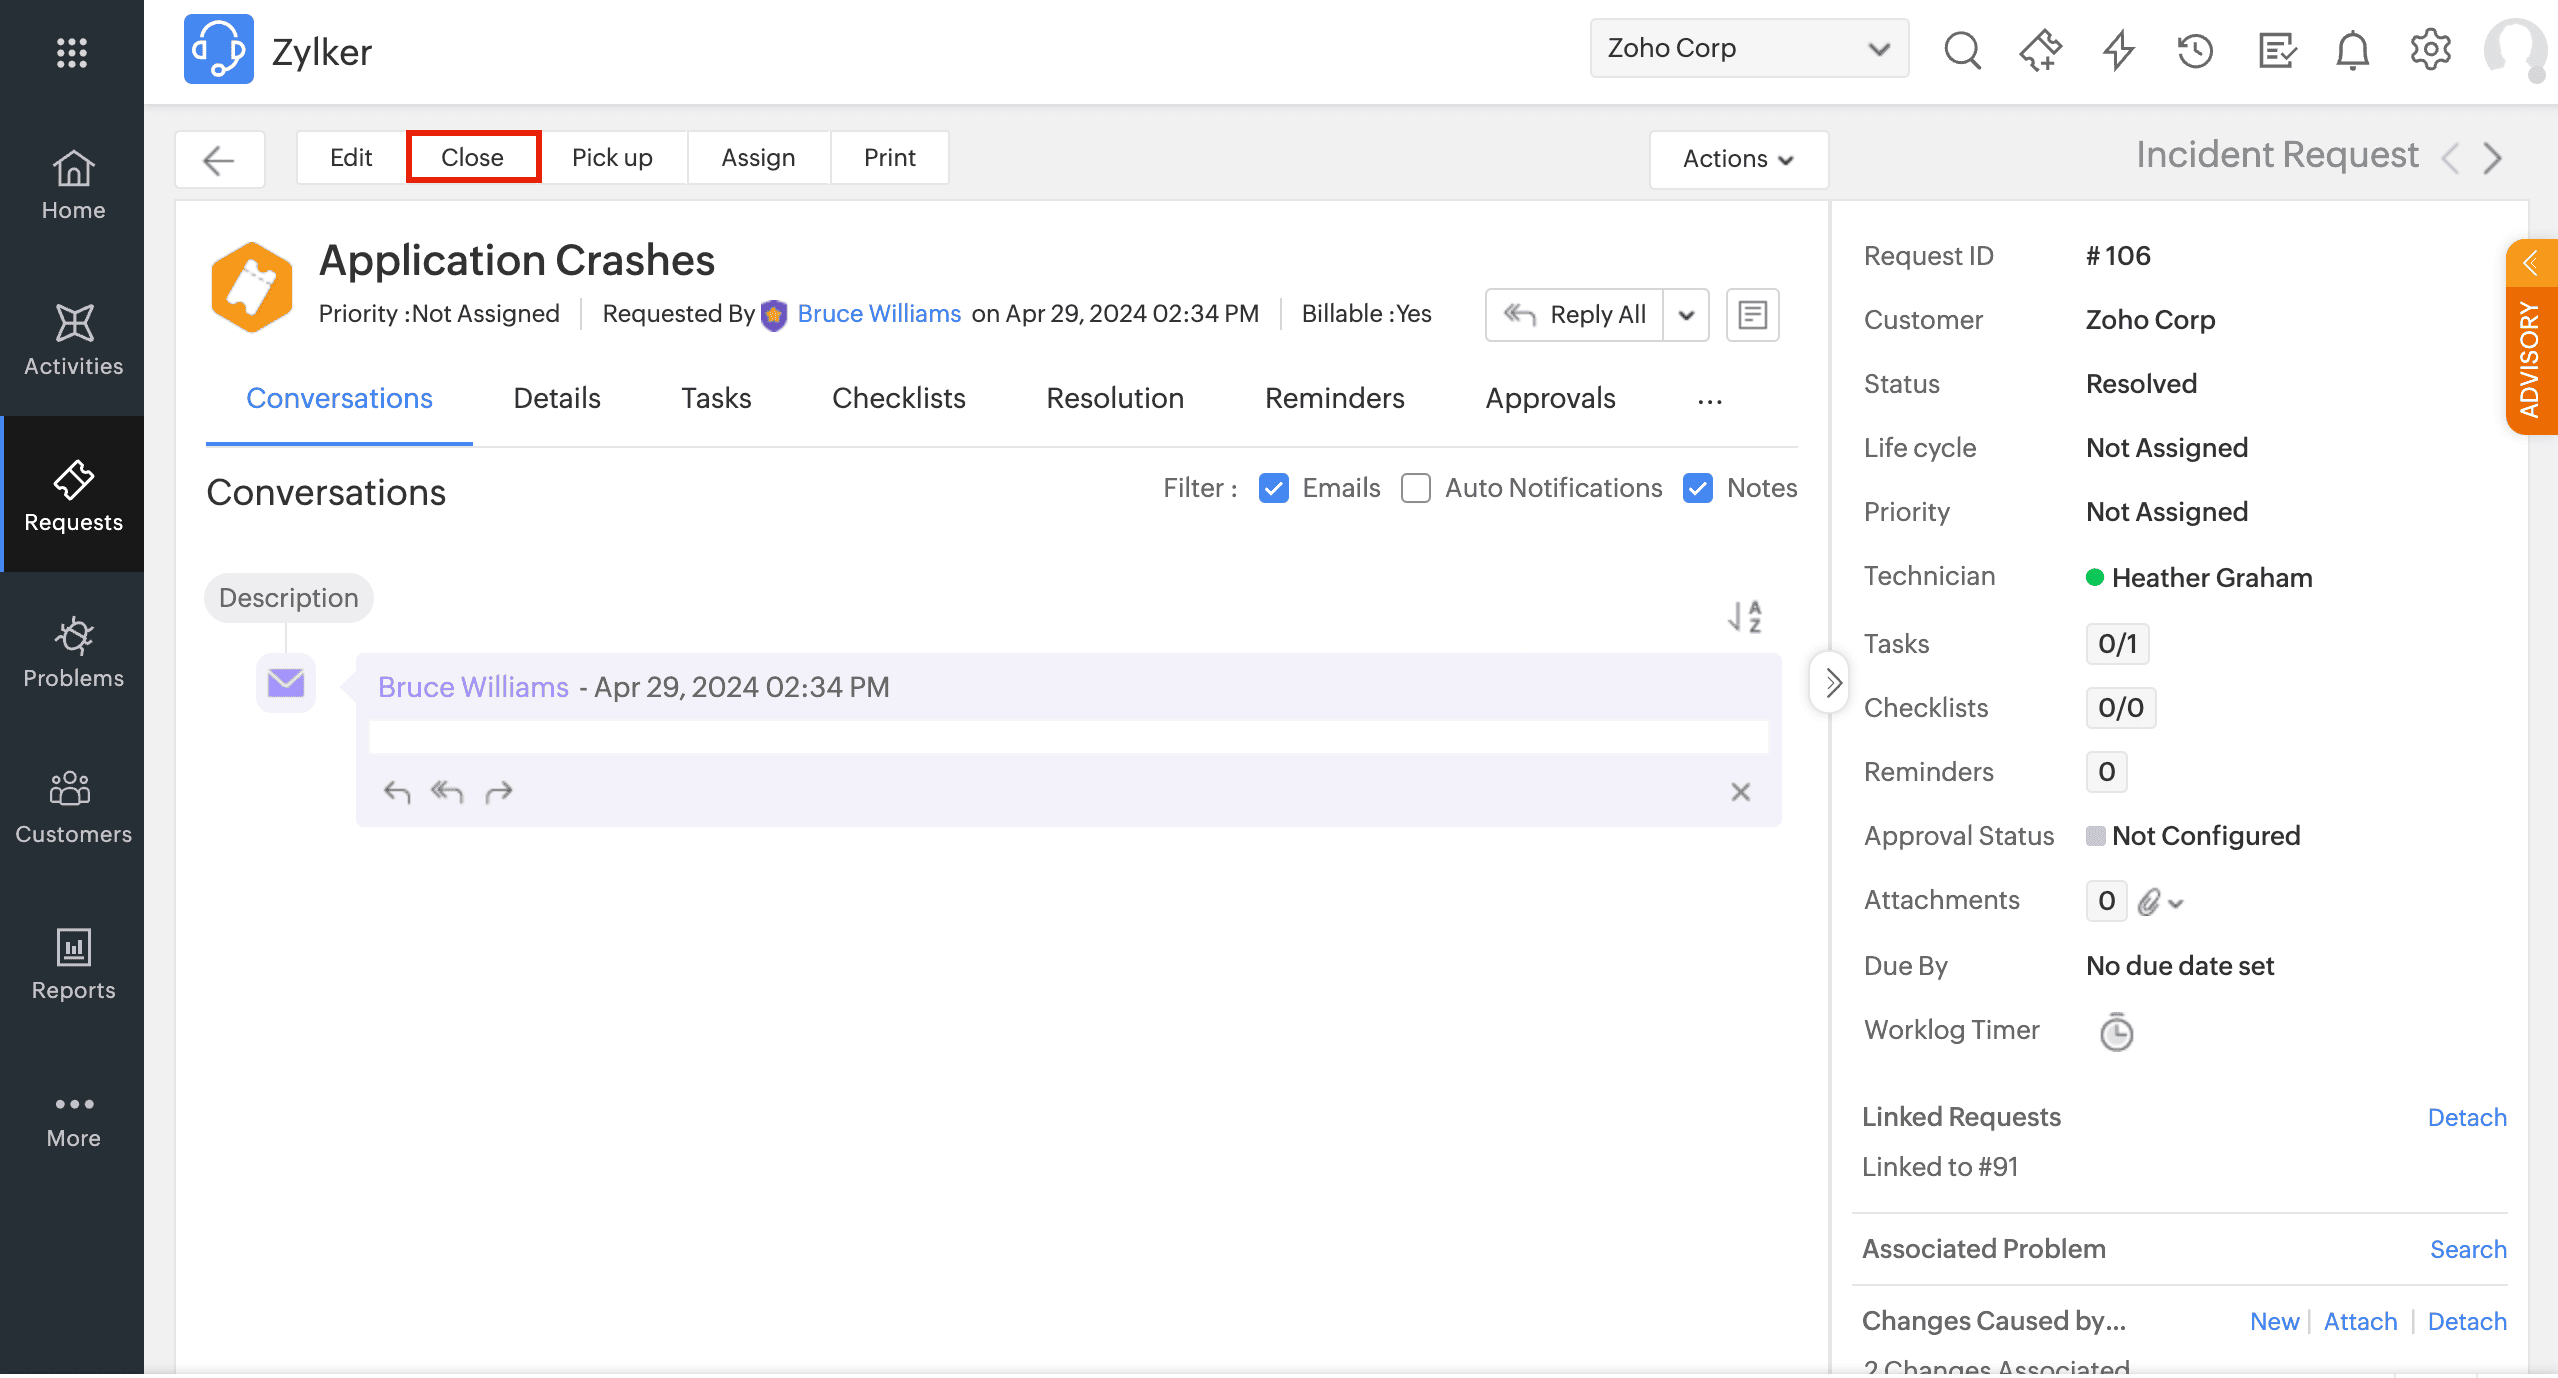Open the app launcher grid icon
This screenshot has height=1378, width=2558.
click(72, 52)
